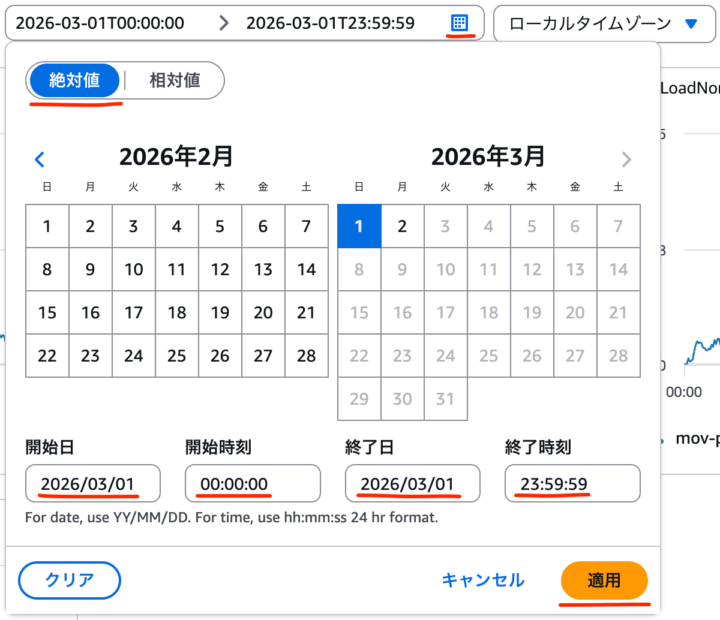Pick February 14 in the 2026年2月 calendar
The width and height of the screenshot is (720, 620).
306,269
